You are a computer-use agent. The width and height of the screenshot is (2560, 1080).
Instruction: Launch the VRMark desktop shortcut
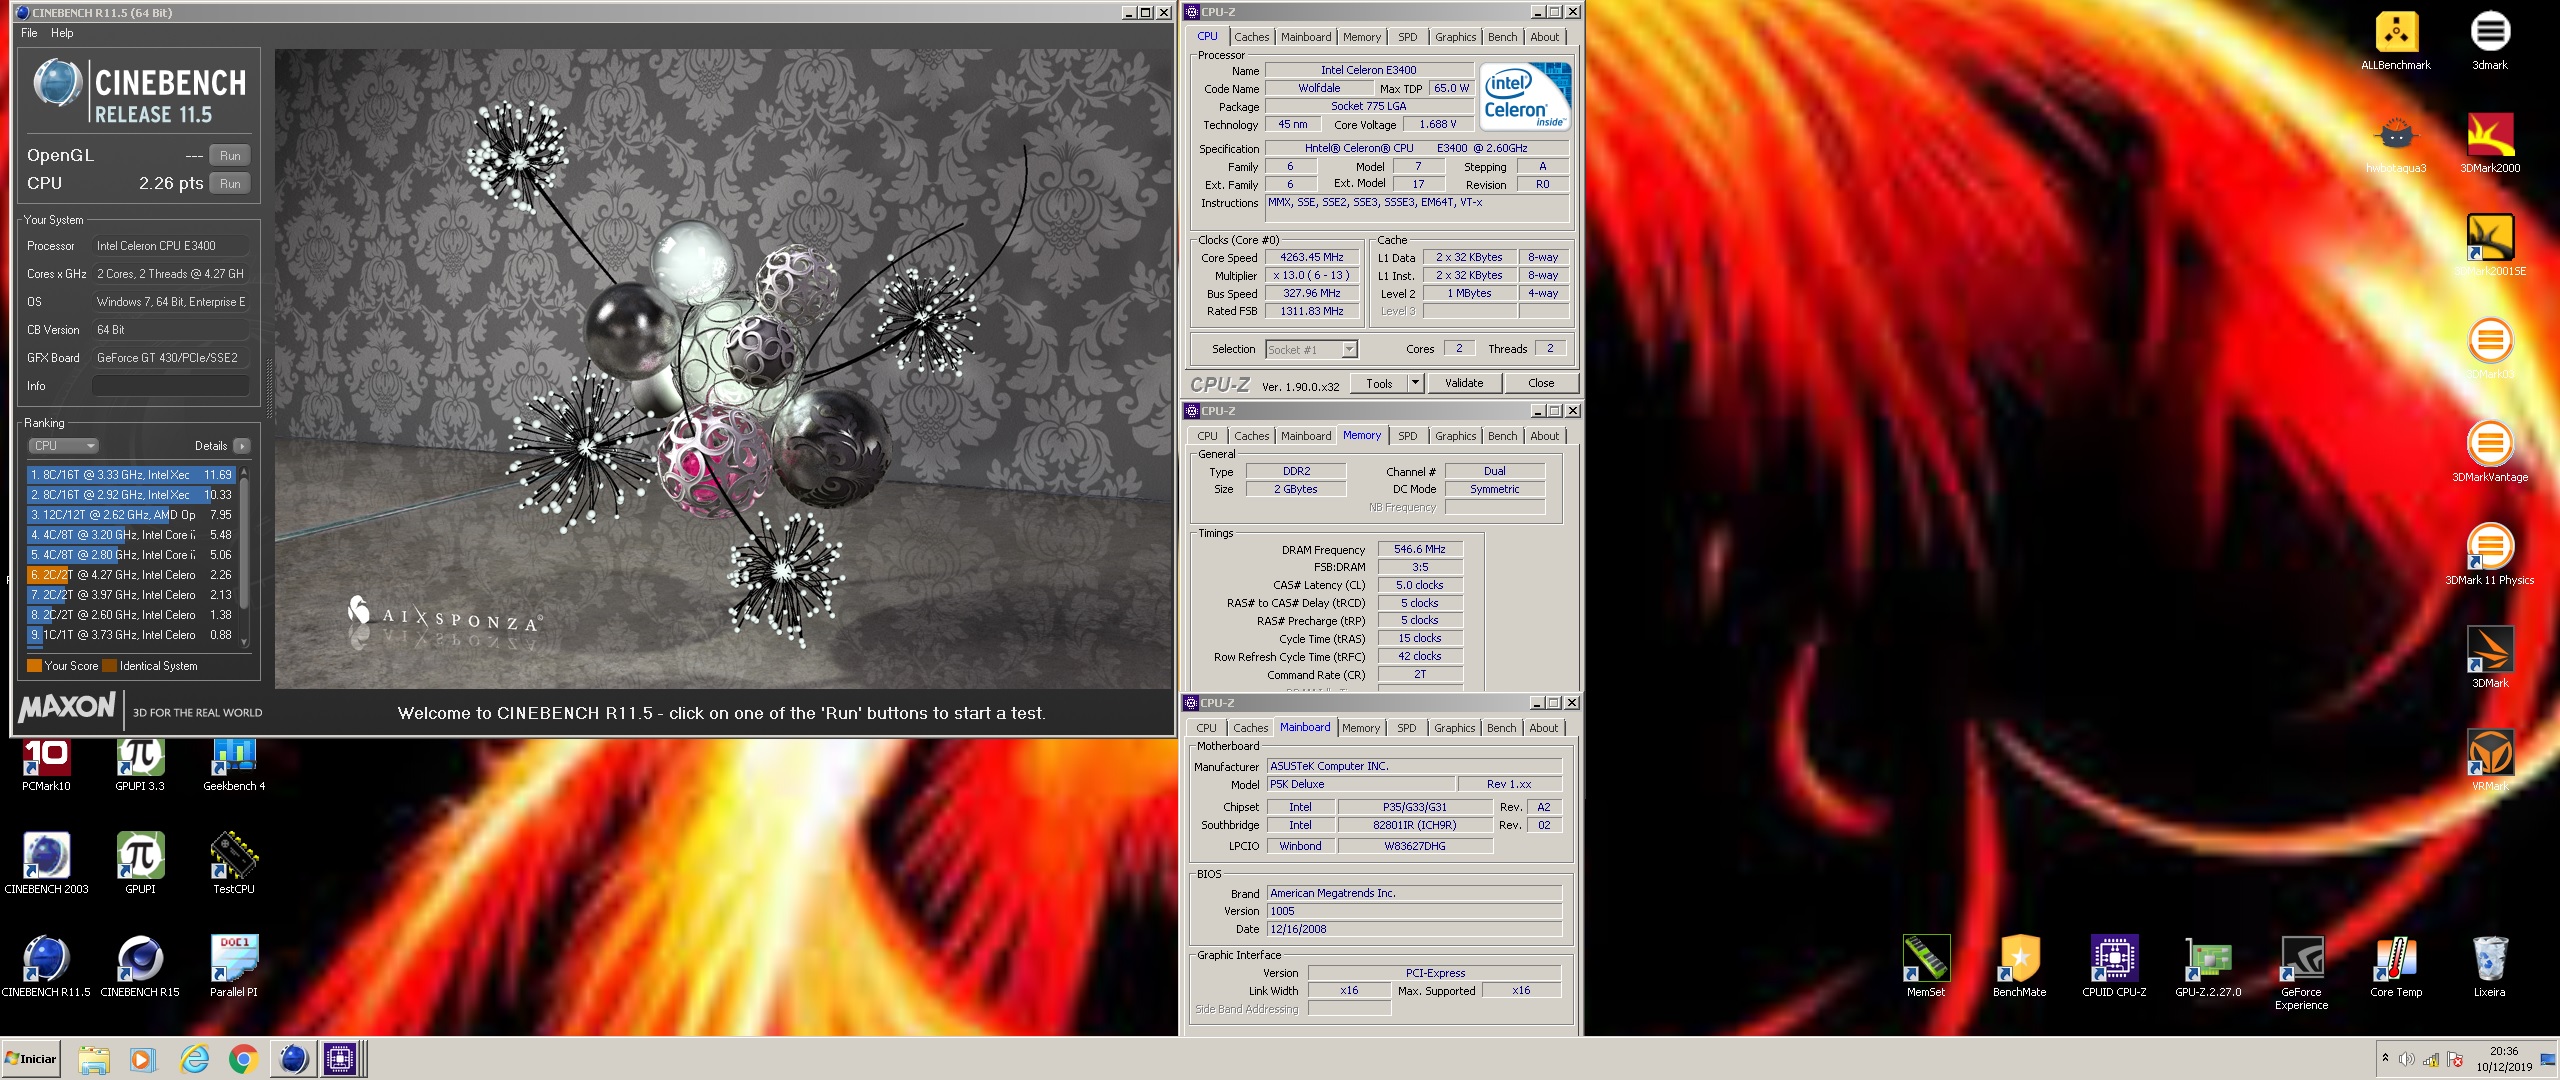[2490, 761]
